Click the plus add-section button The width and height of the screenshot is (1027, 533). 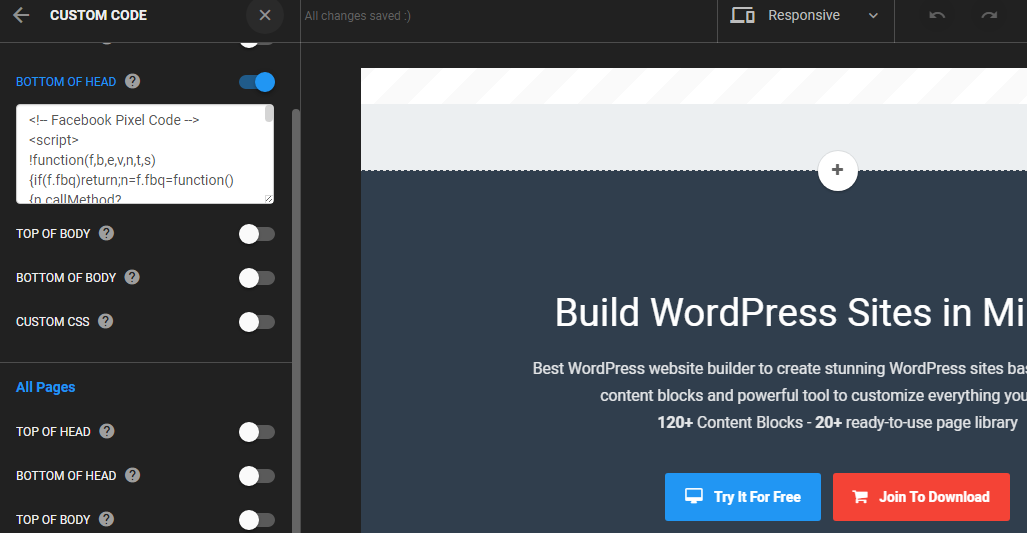[x=837, y=170]
